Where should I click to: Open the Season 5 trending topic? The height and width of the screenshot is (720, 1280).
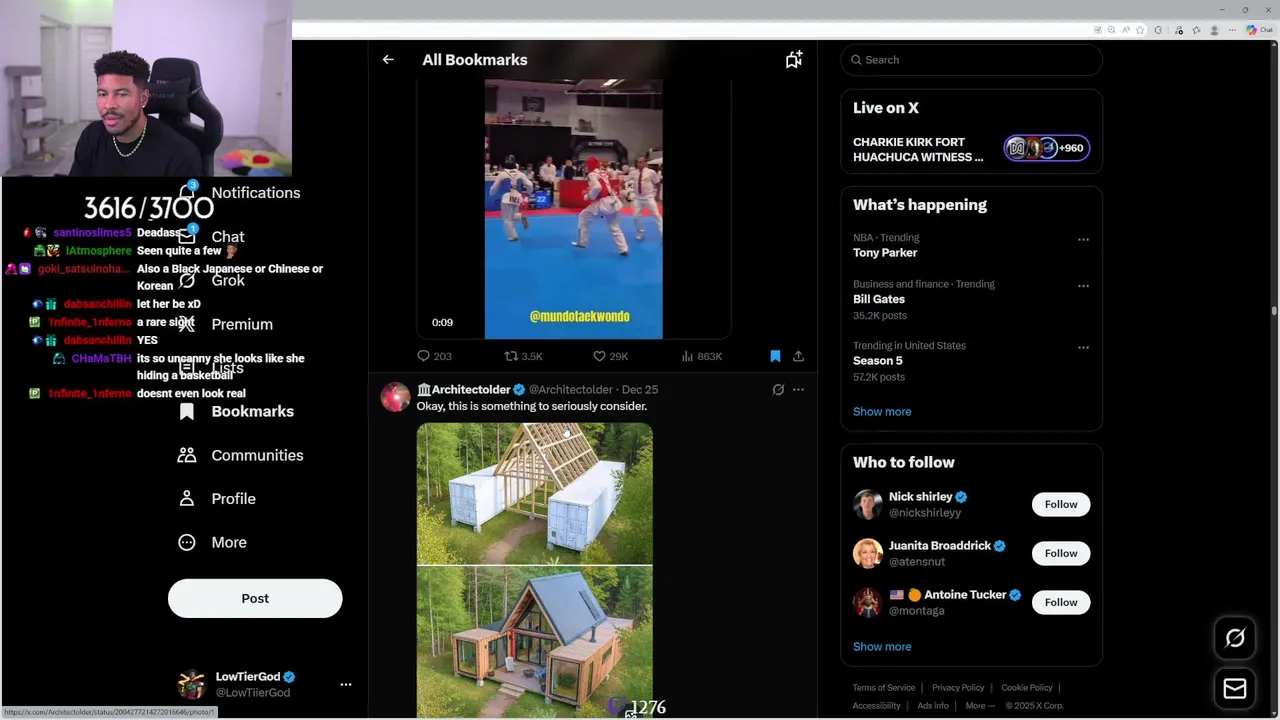coord(878,361)
